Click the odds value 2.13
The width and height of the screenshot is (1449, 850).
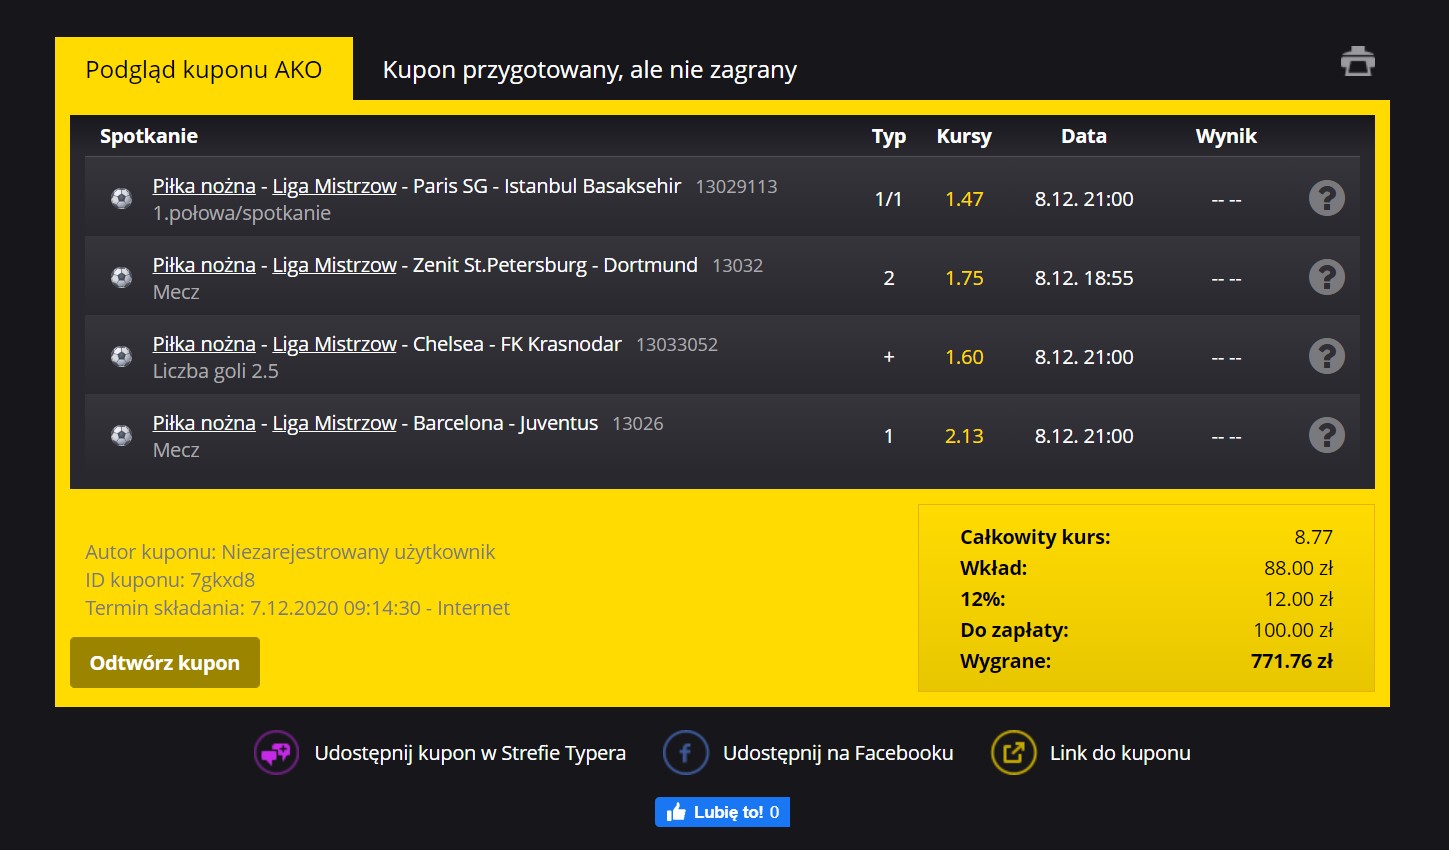(x=964, y=436)
